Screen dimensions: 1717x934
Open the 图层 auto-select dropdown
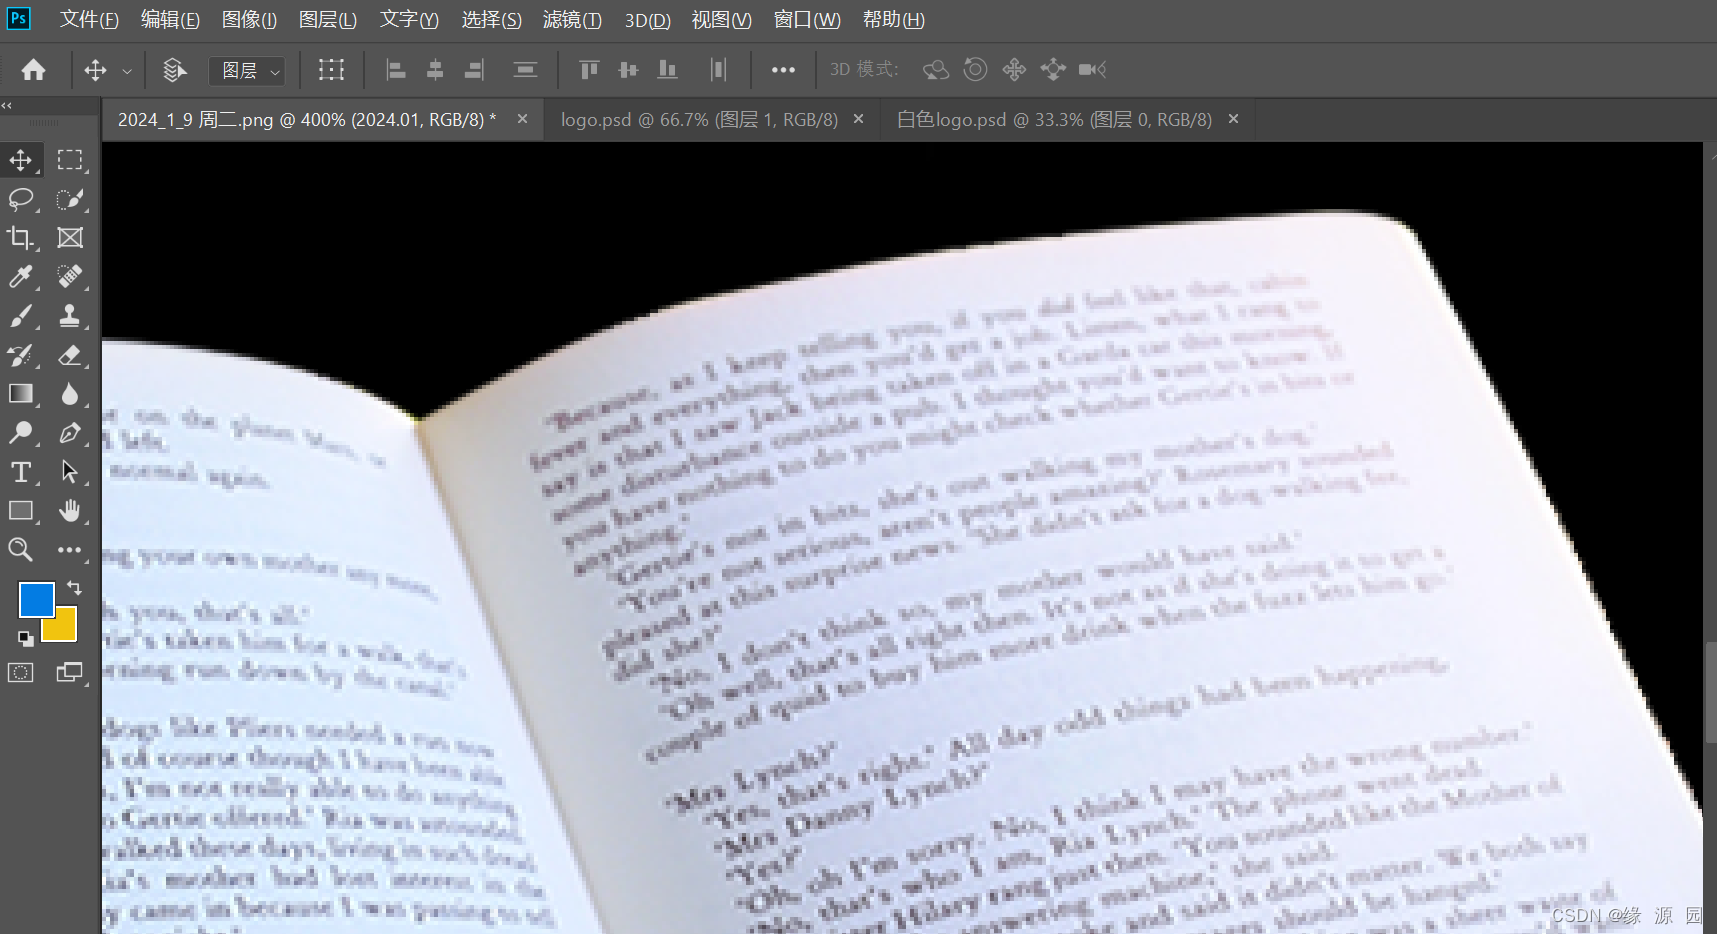coord(247,71)
